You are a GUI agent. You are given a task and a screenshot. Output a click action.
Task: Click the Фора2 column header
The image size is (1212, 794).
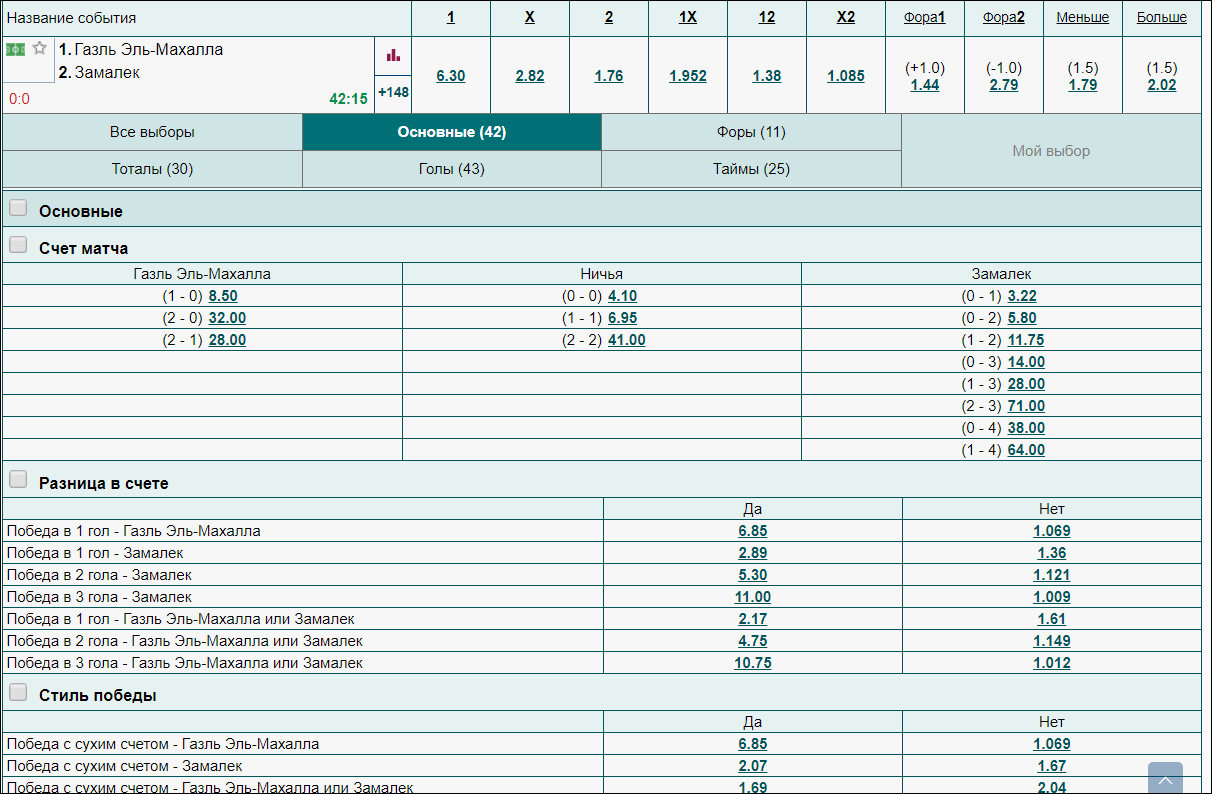tap(1004, 17)
